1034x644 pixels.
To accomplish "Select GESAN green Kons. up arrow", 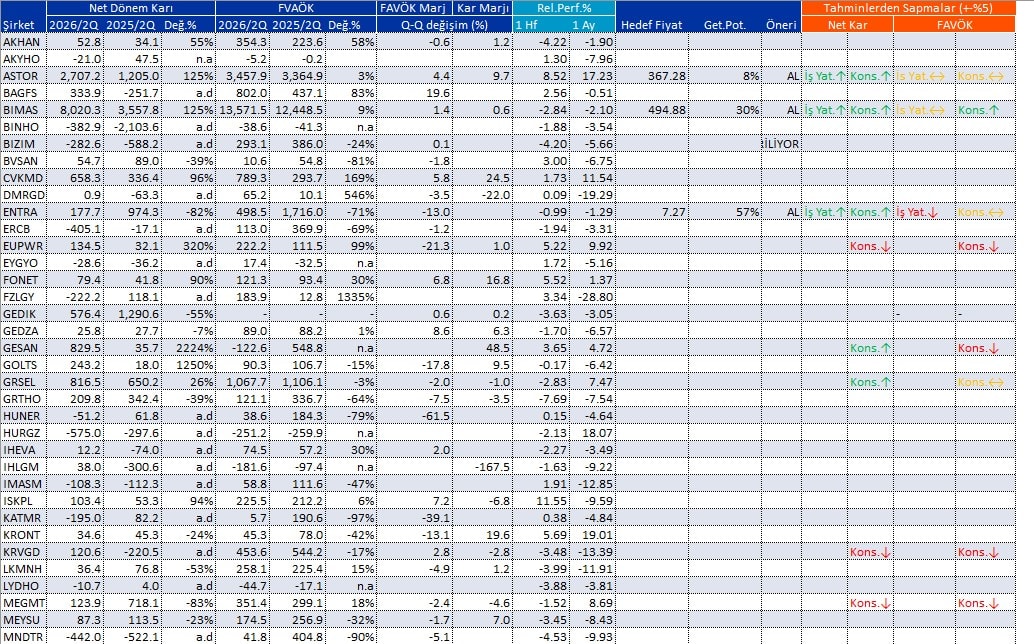I will [870, 348].
